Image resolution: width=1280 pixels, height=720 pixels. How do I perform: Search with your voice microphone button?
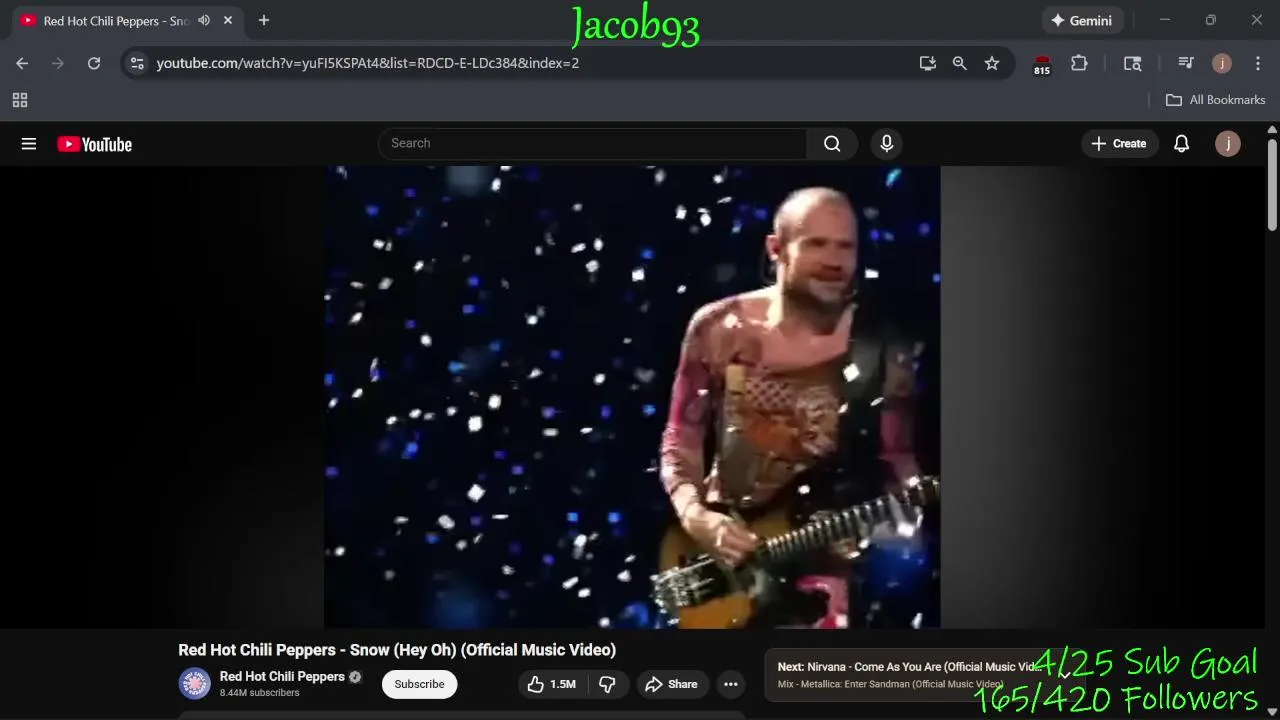tap(886, 143)
